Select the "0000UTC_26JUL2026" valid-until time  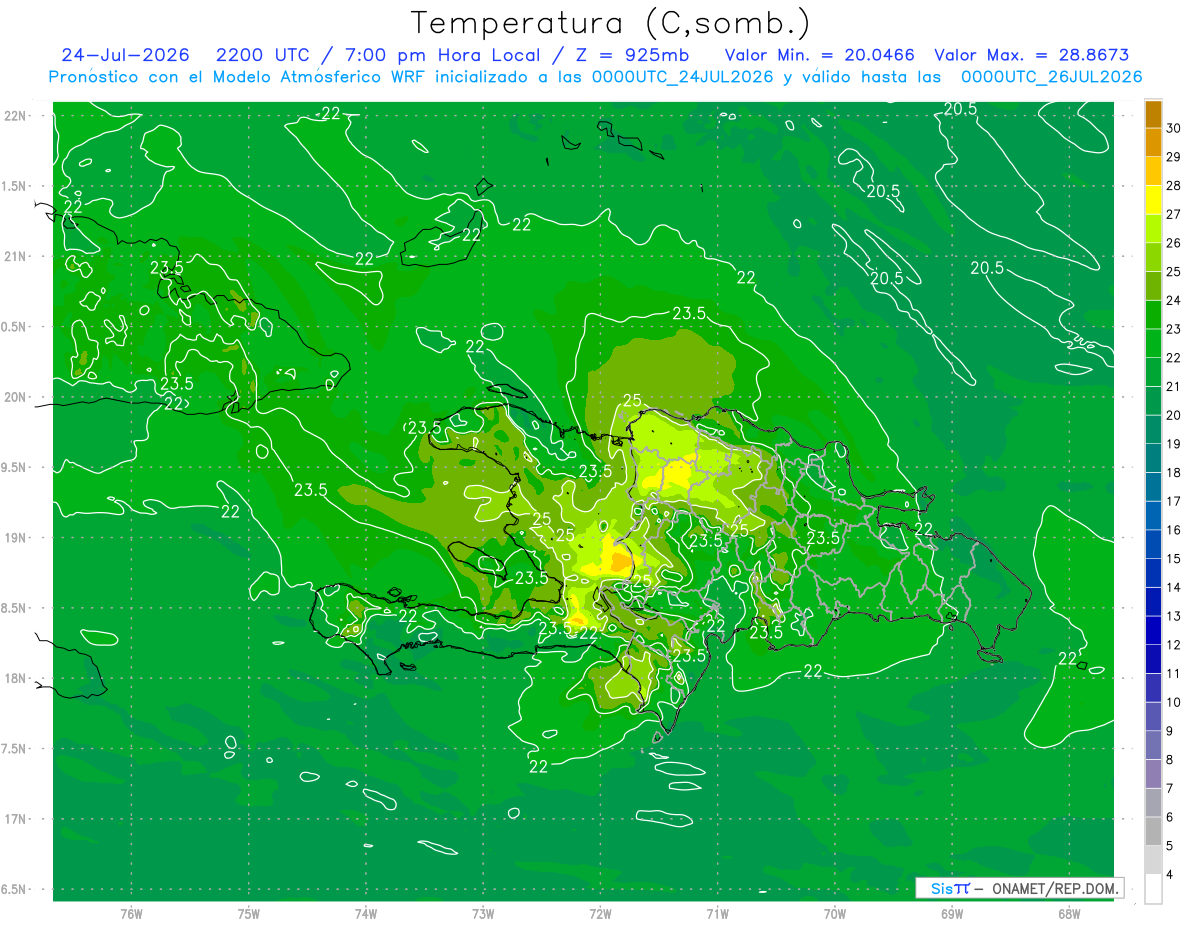(1051, 77)
